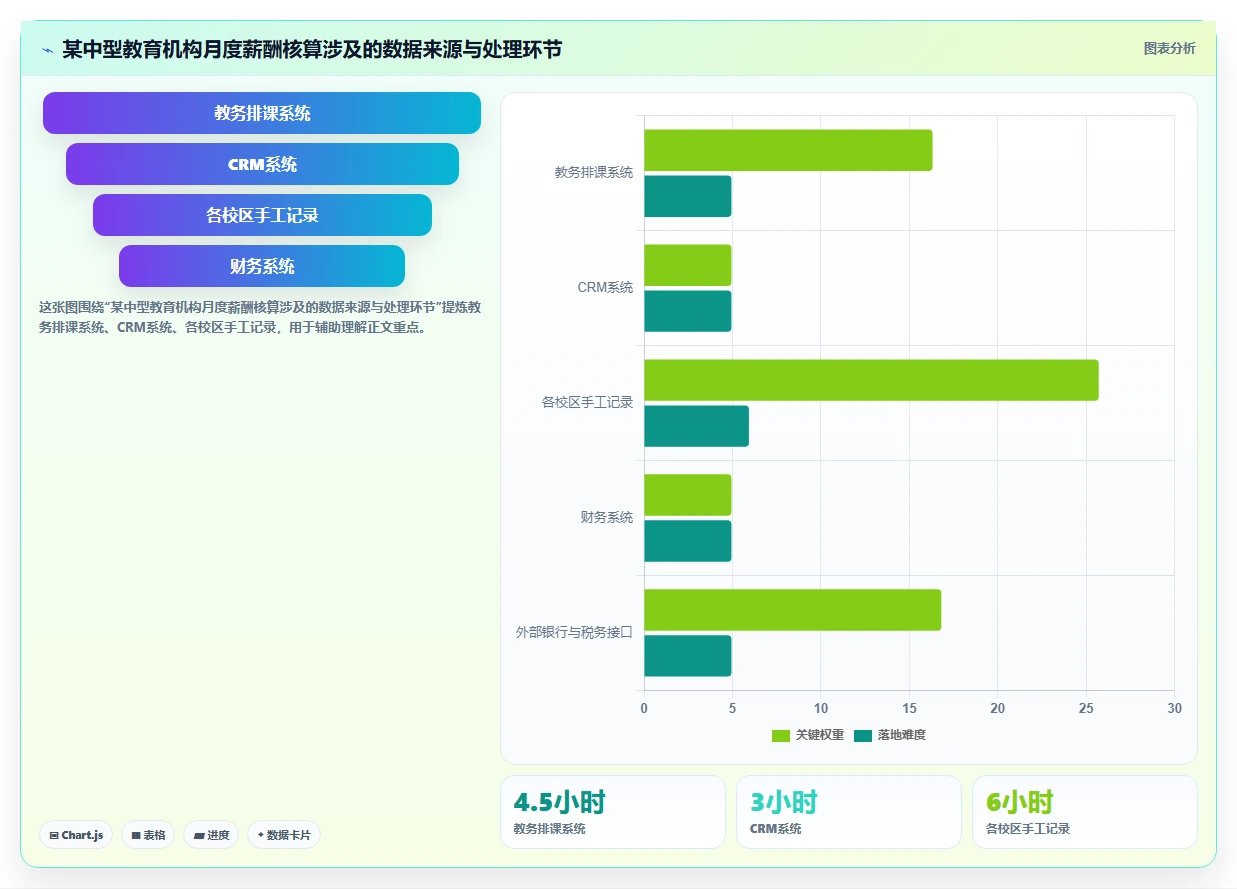Click the 关键权重 bar for 财务系统

point(688,495)
